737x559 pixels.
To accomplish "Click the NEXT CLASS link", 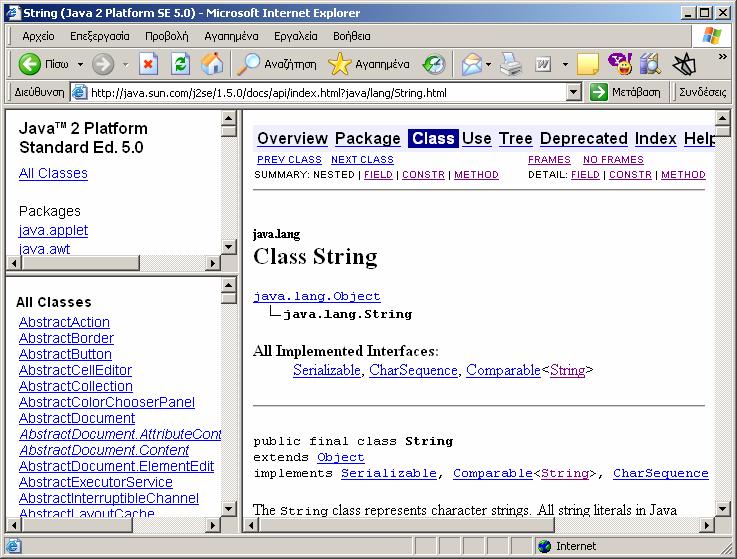I will click(362, 160).
